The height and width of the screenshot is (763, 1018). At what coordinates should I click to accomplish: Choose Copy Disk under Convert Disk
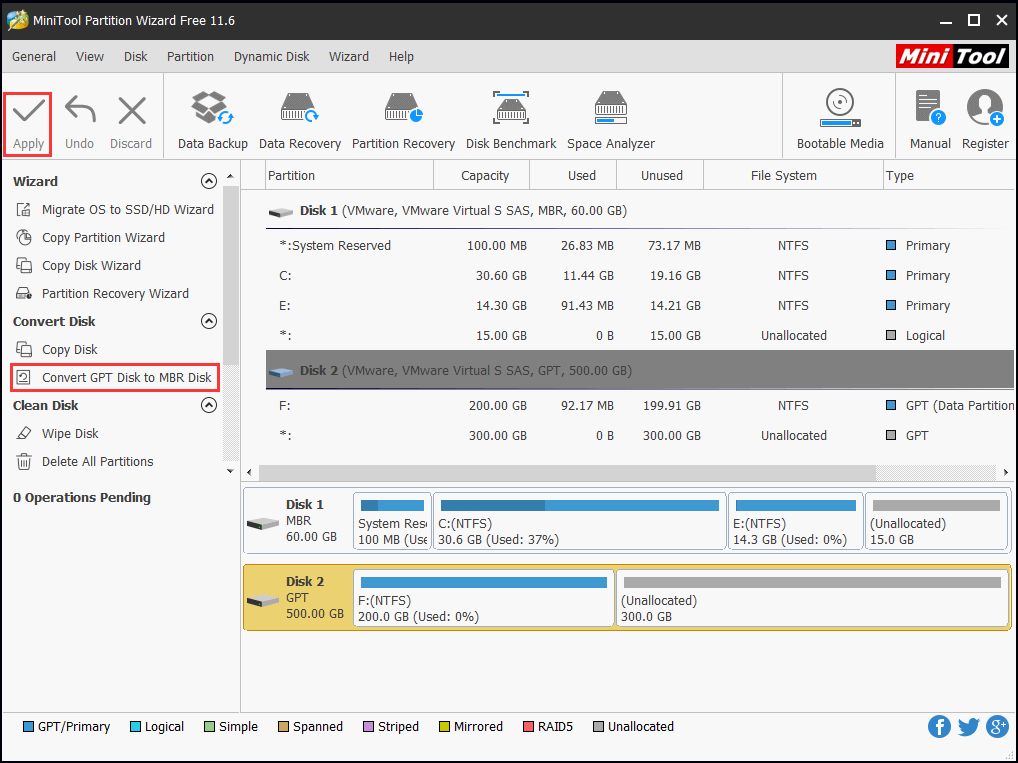56,349
